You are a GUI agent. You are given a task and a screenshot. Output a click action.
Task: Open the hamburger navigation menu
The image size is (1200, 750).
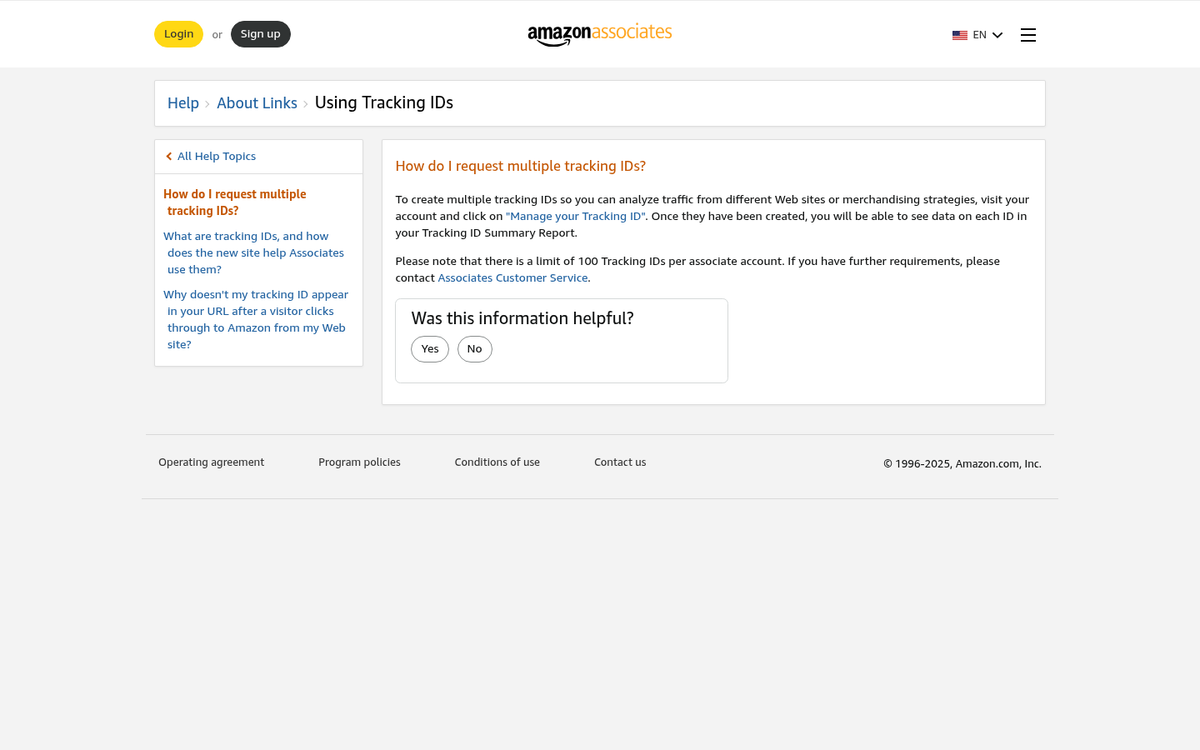(1028, 34)
